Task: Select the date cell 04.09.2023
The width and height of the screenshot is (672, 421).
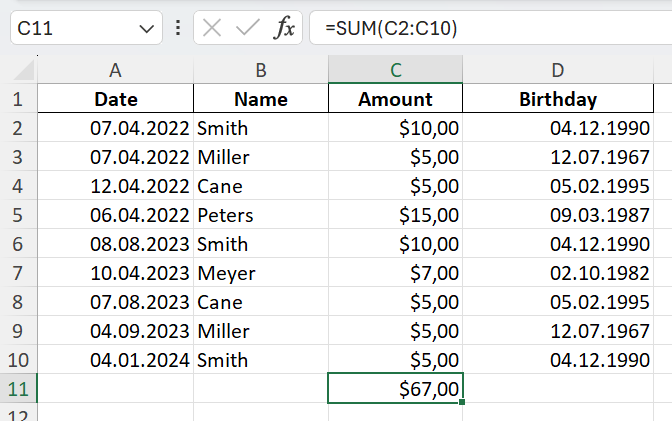Action: pos(116,331)
